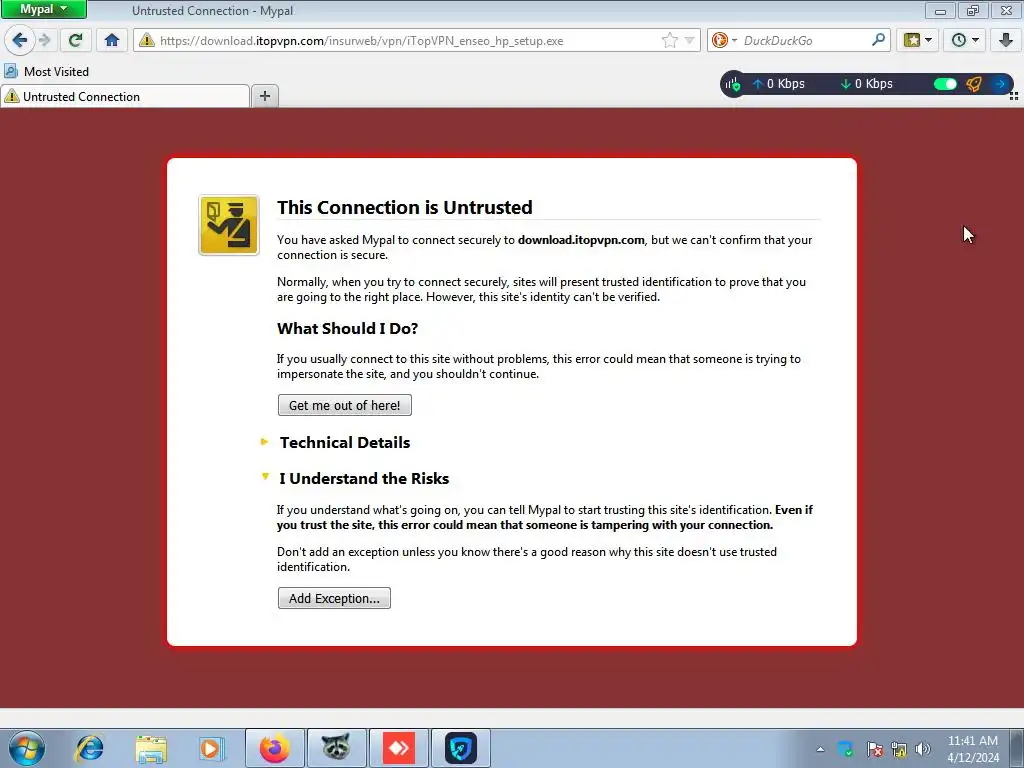Open the URL history dropdown arrow
Image resolution: width=1024 pixels, height=768 pixels.
pos(689,40)
